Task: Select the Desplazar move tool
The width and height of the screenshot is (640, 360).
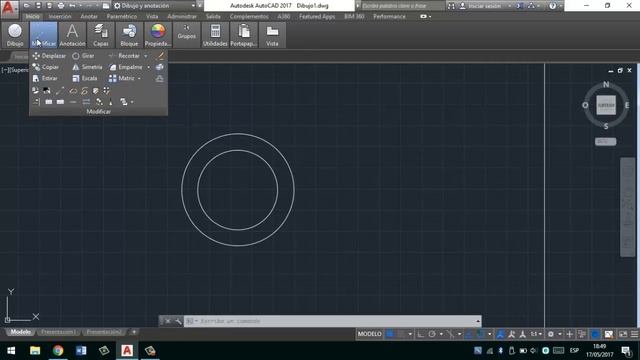Action: (x=49, y=56)
